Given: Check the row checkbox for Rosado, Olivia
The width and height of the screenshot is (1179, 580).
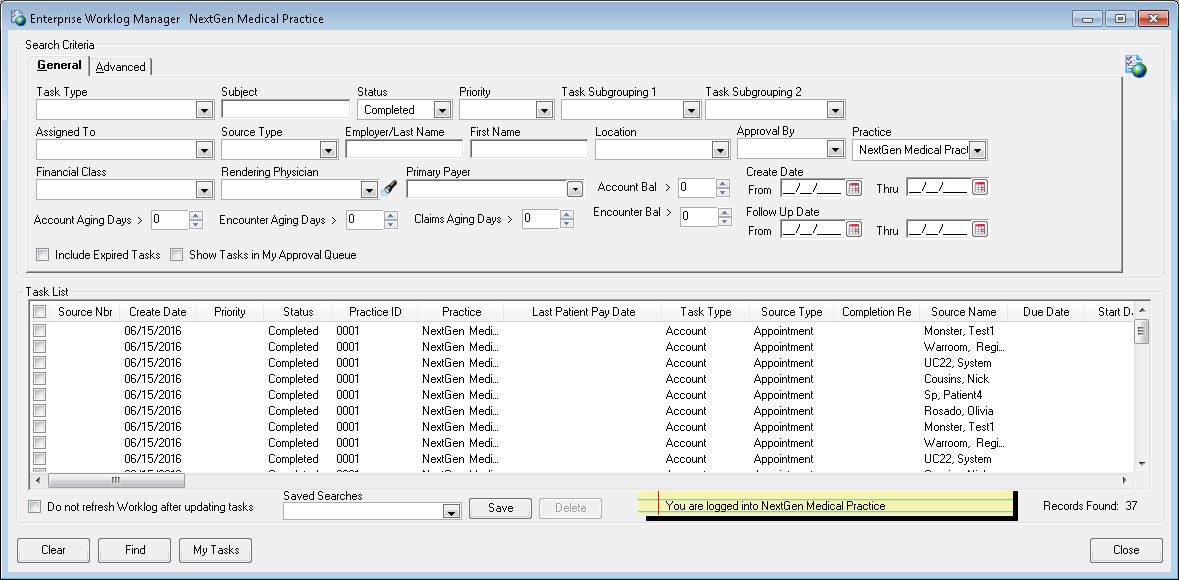Looking at the screenshot, I should [40, 411].
